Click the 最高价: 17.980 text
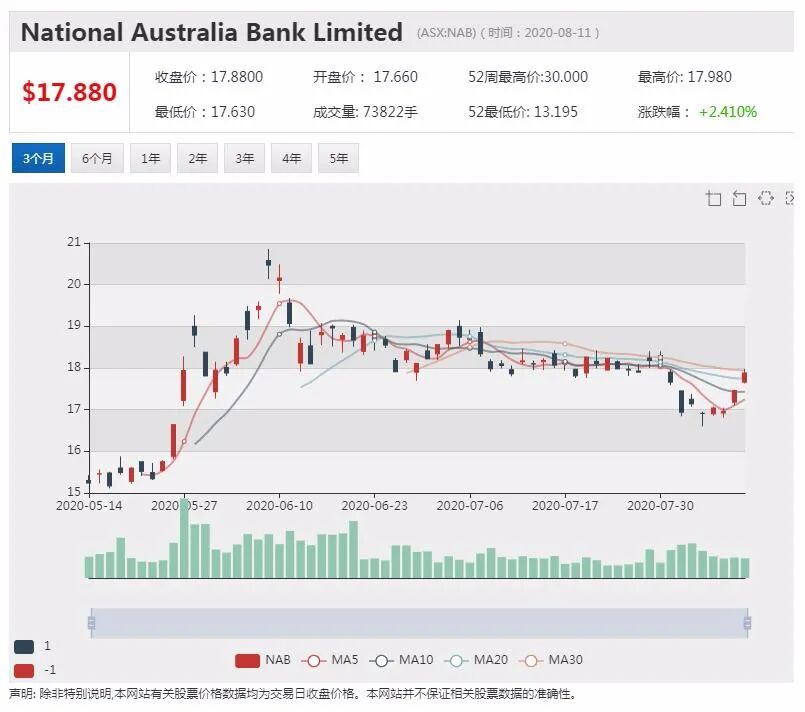The height and width of the screenshot is (712, 805). click(x=684, y=77)
